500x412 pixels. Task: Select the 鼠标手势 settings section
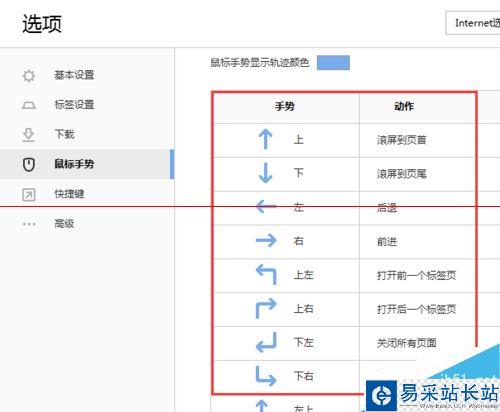[x=87, y=164]
